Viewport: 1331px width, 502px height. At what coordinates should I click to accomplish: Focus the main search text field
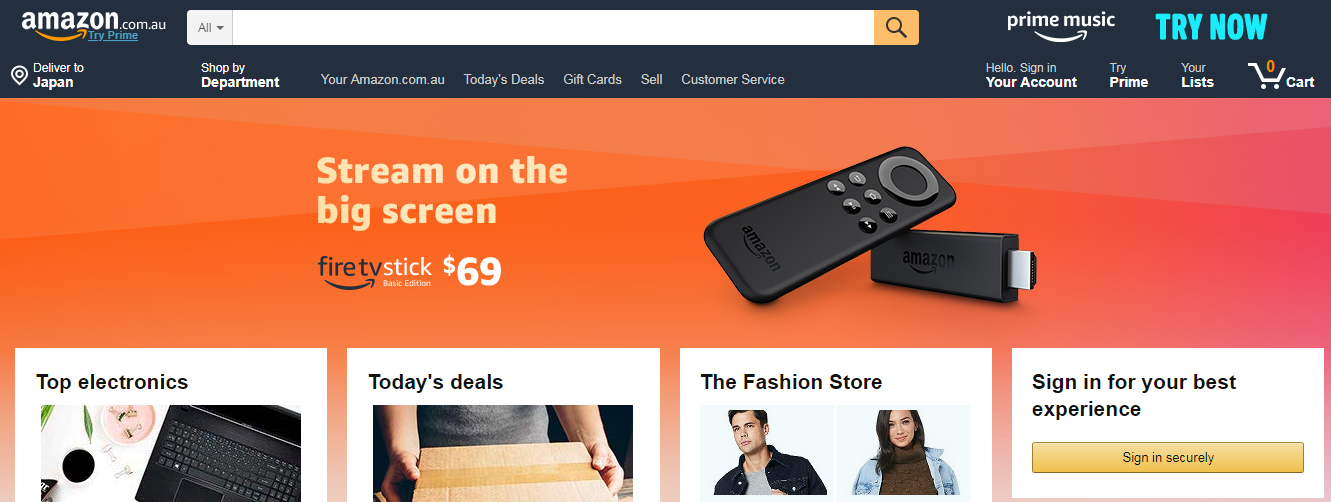553,28
